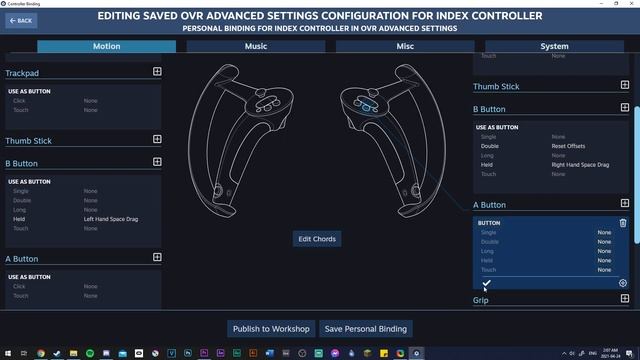Viewport: 640px width, 360px height.
Task: Add a mode to right B Button
Action: click(625, 107)
